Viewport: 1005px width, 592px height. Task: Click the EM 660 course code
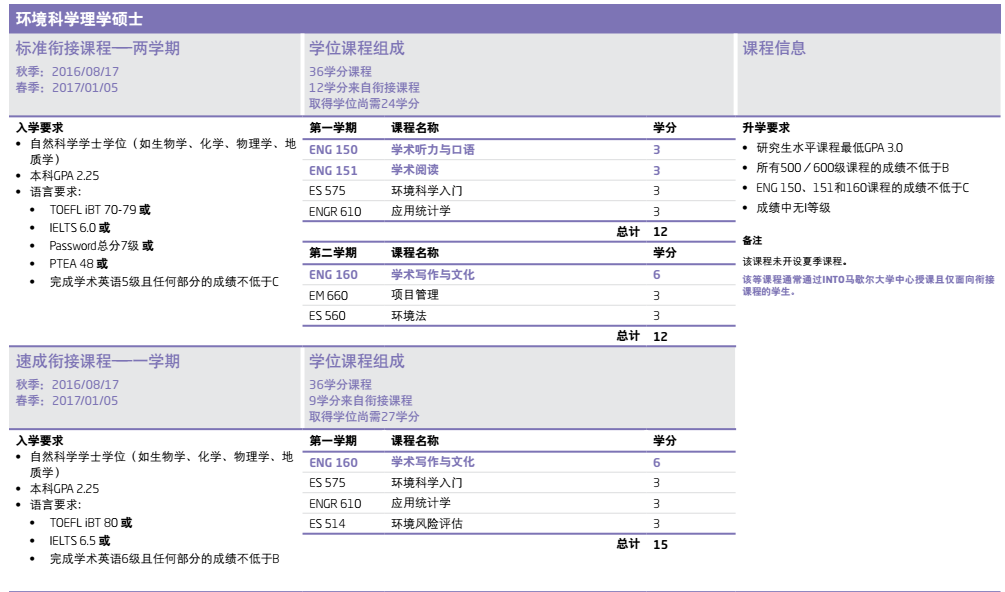pos(329,295)
